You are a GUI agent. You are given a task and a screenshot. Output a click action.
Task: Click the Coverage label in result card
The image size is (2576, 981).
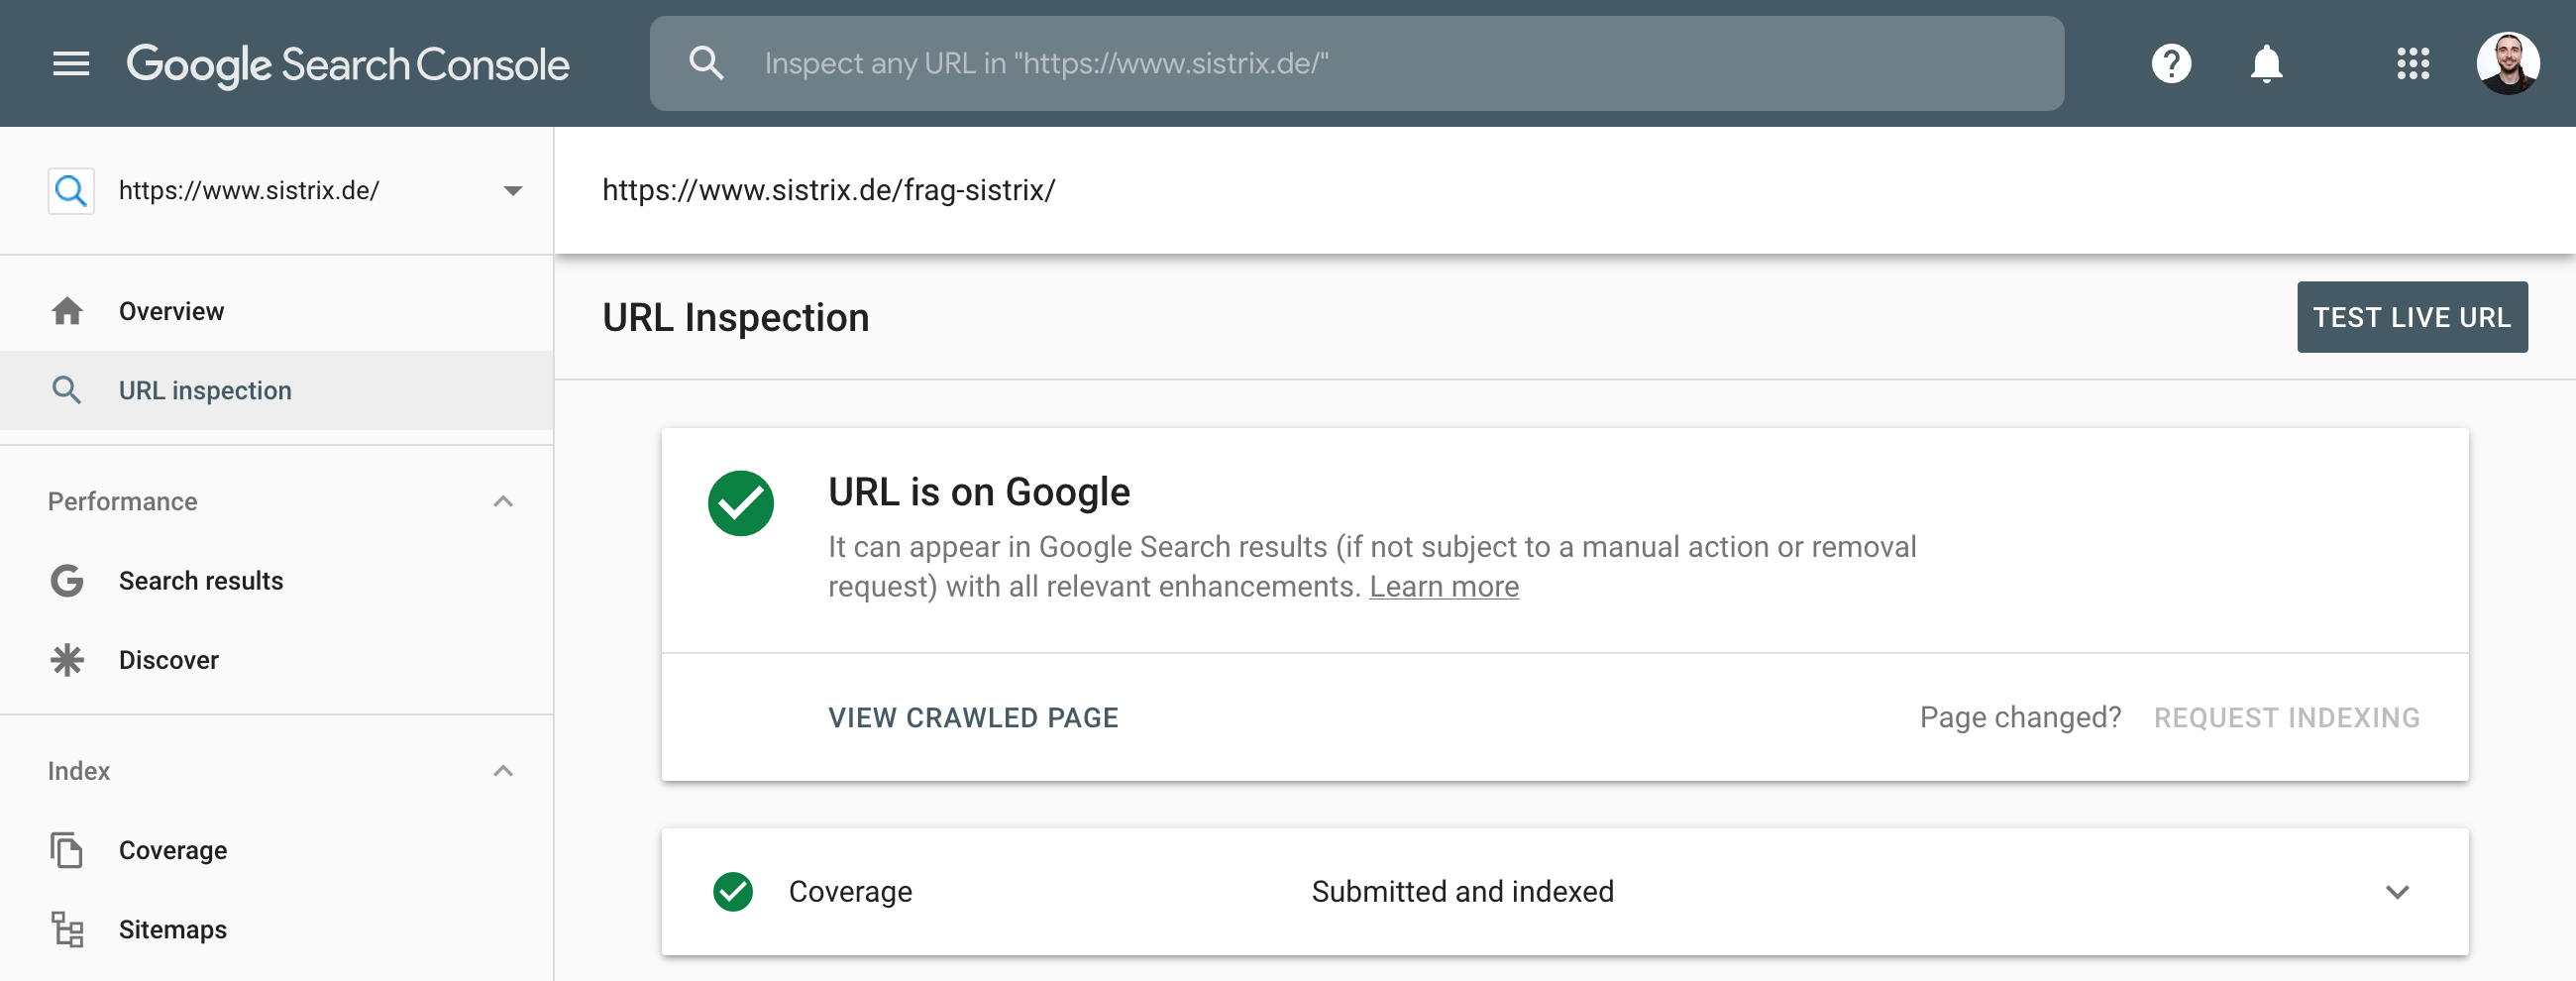point(850,892)
